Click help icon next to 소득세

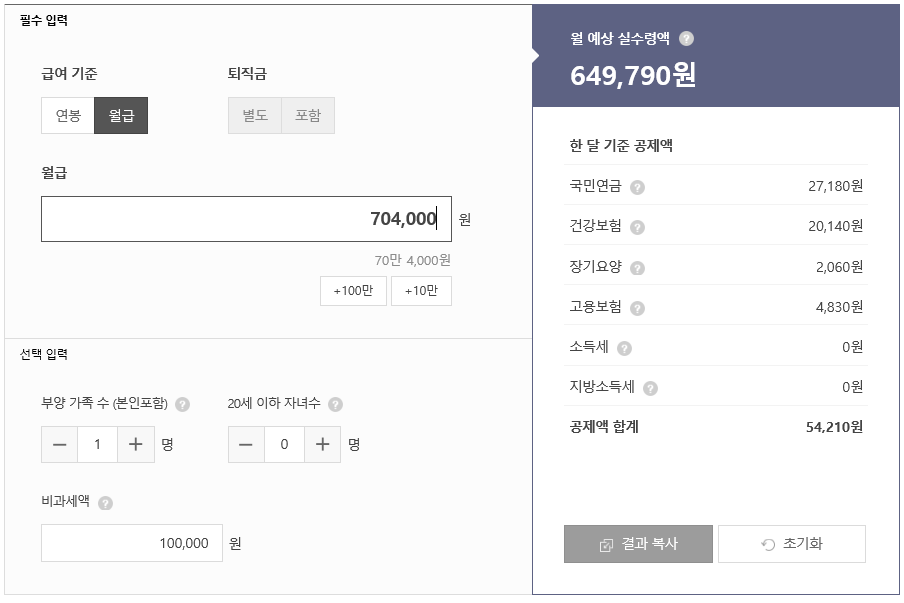point(624,348)
